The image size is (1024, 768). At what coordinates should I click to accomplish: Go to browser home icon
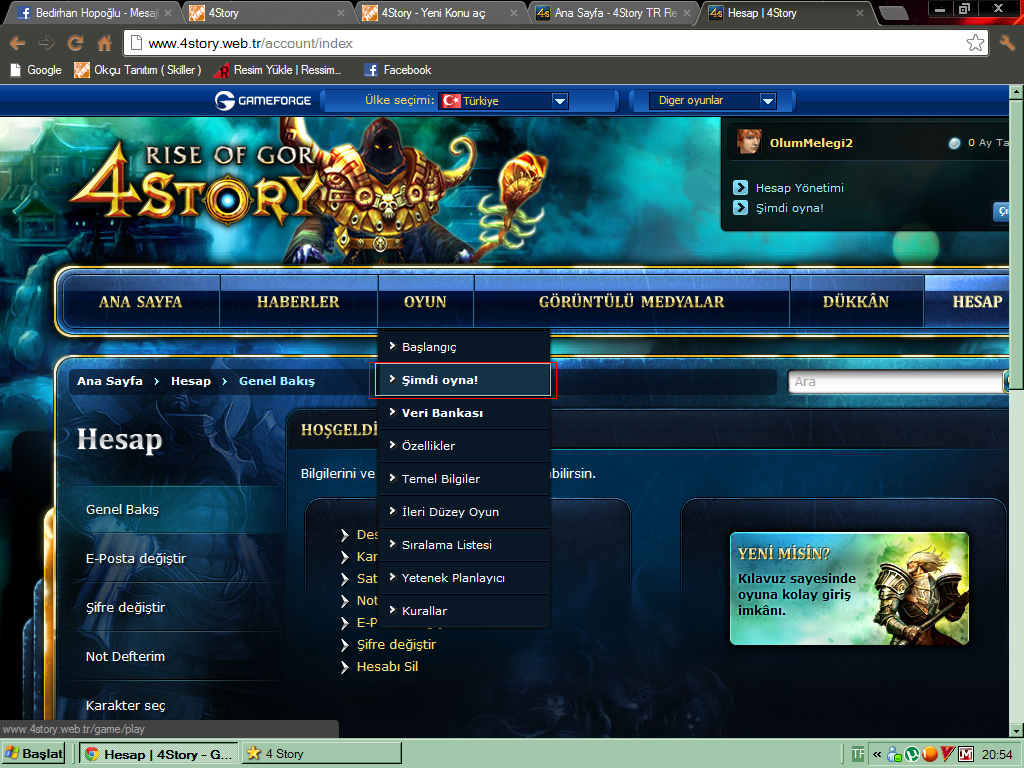[x=104, y=44]
